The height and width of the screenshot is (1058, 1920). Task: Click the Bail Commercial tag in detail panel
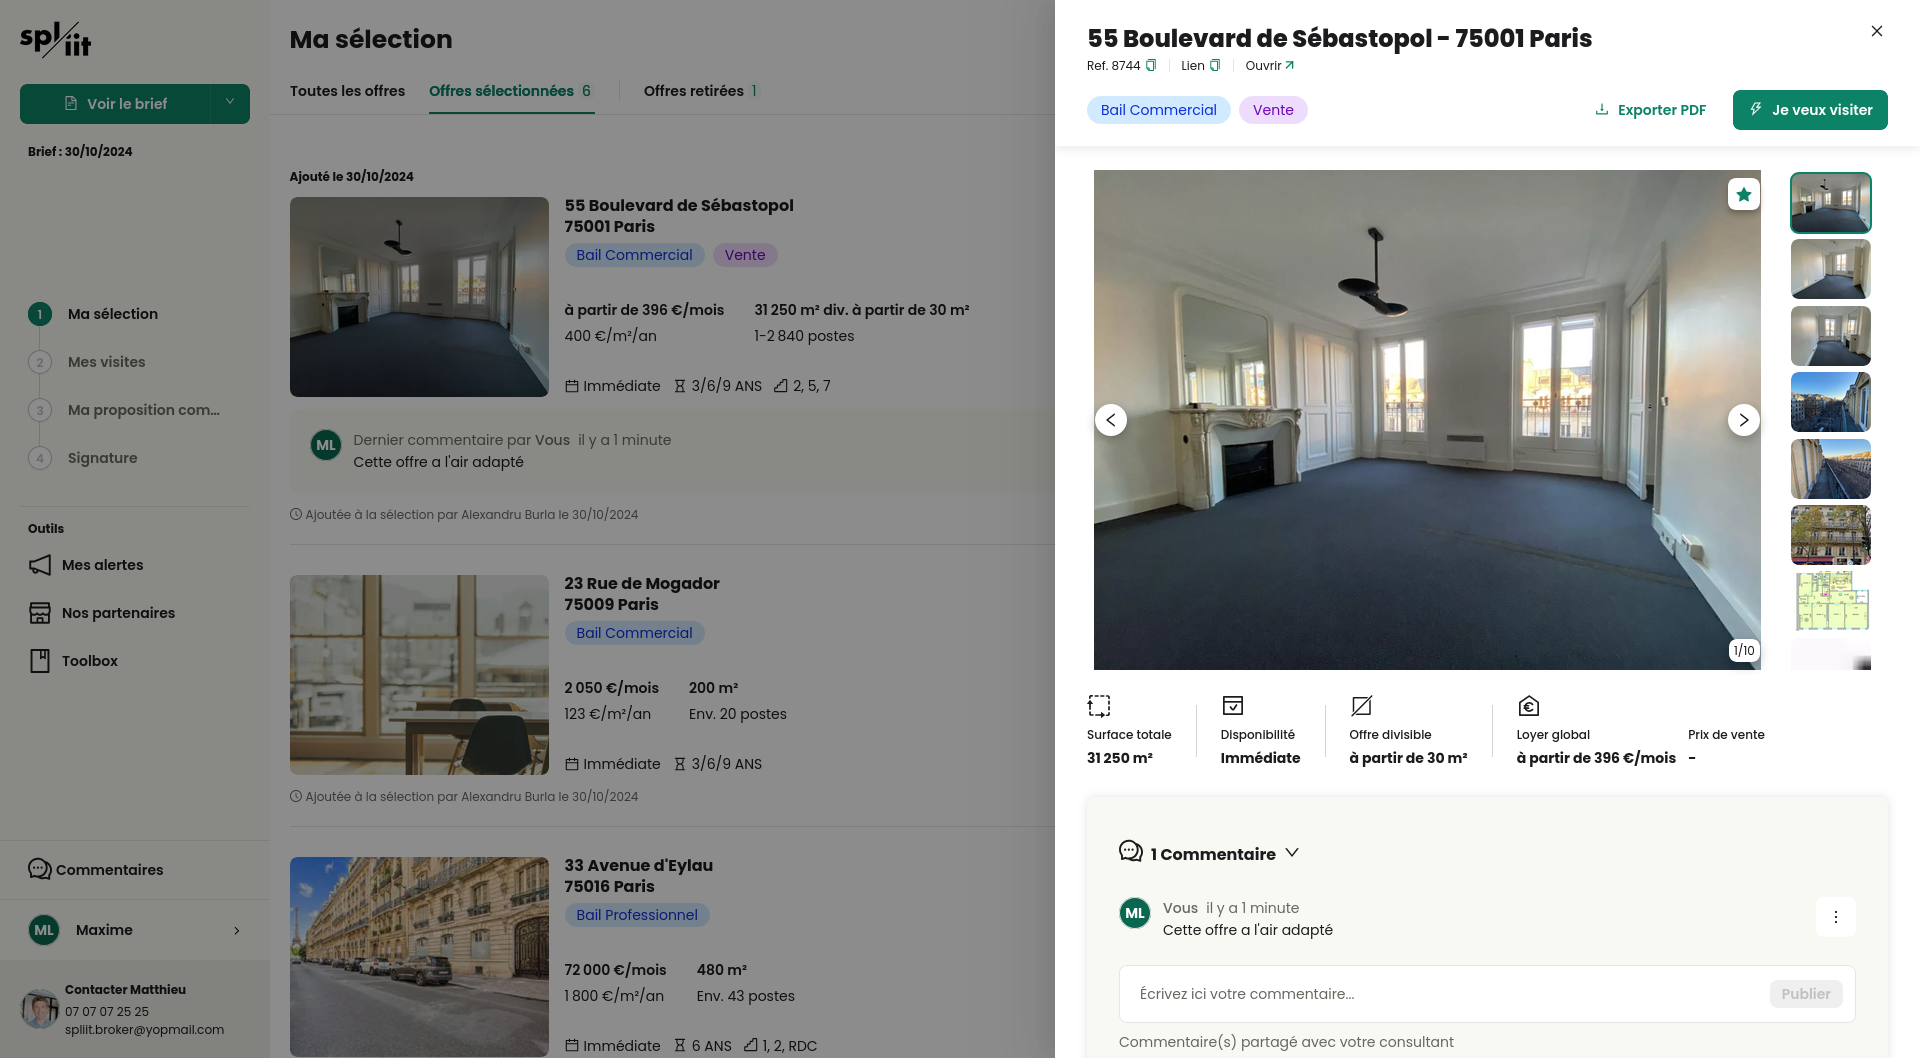(1159, 110)
